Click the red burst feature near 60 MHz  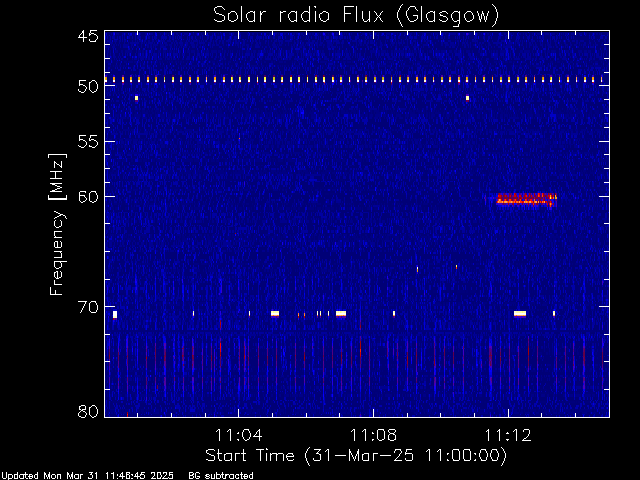[527, 200]
